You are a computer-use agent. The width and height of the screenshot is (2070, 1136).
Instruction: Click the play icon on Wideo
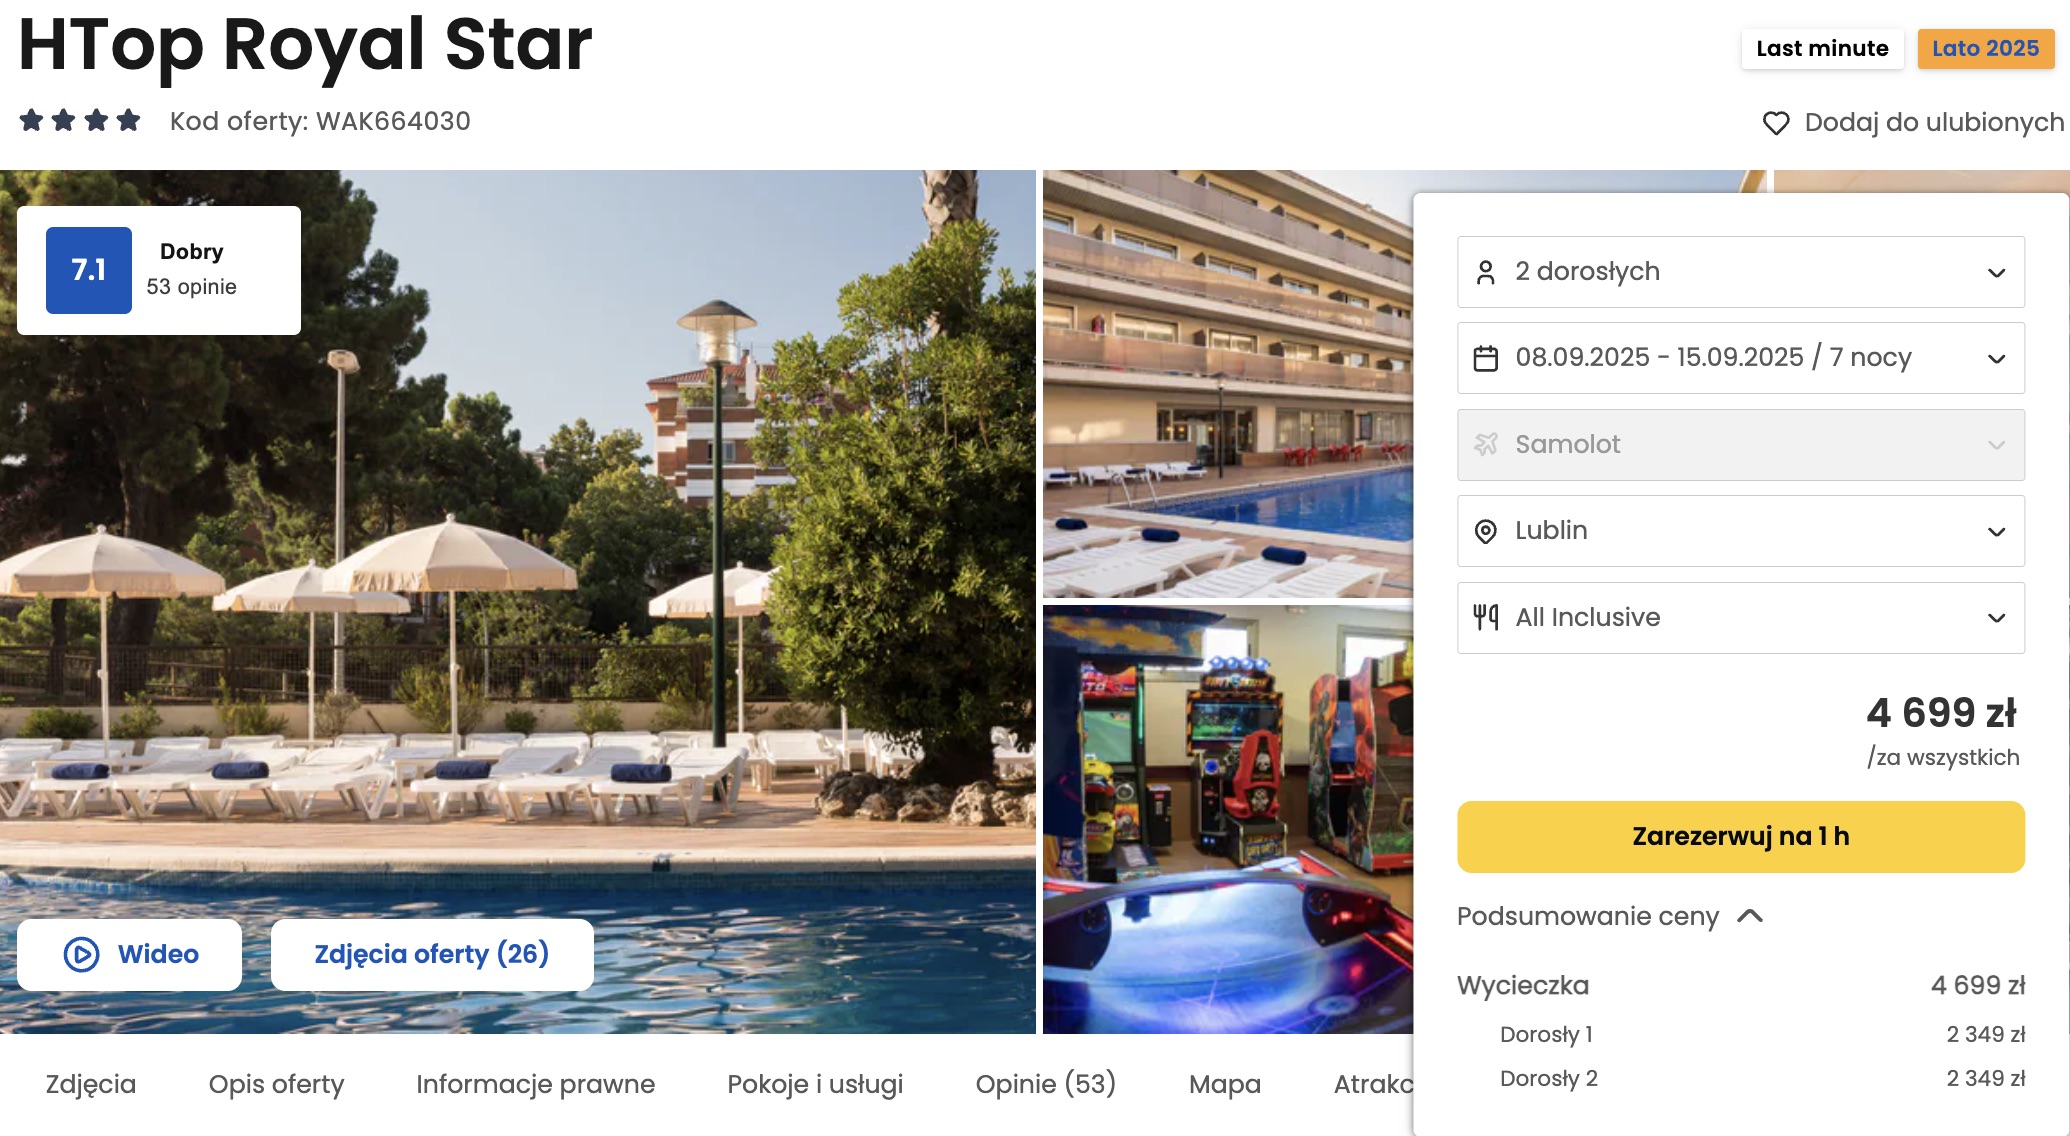[81, 954]
